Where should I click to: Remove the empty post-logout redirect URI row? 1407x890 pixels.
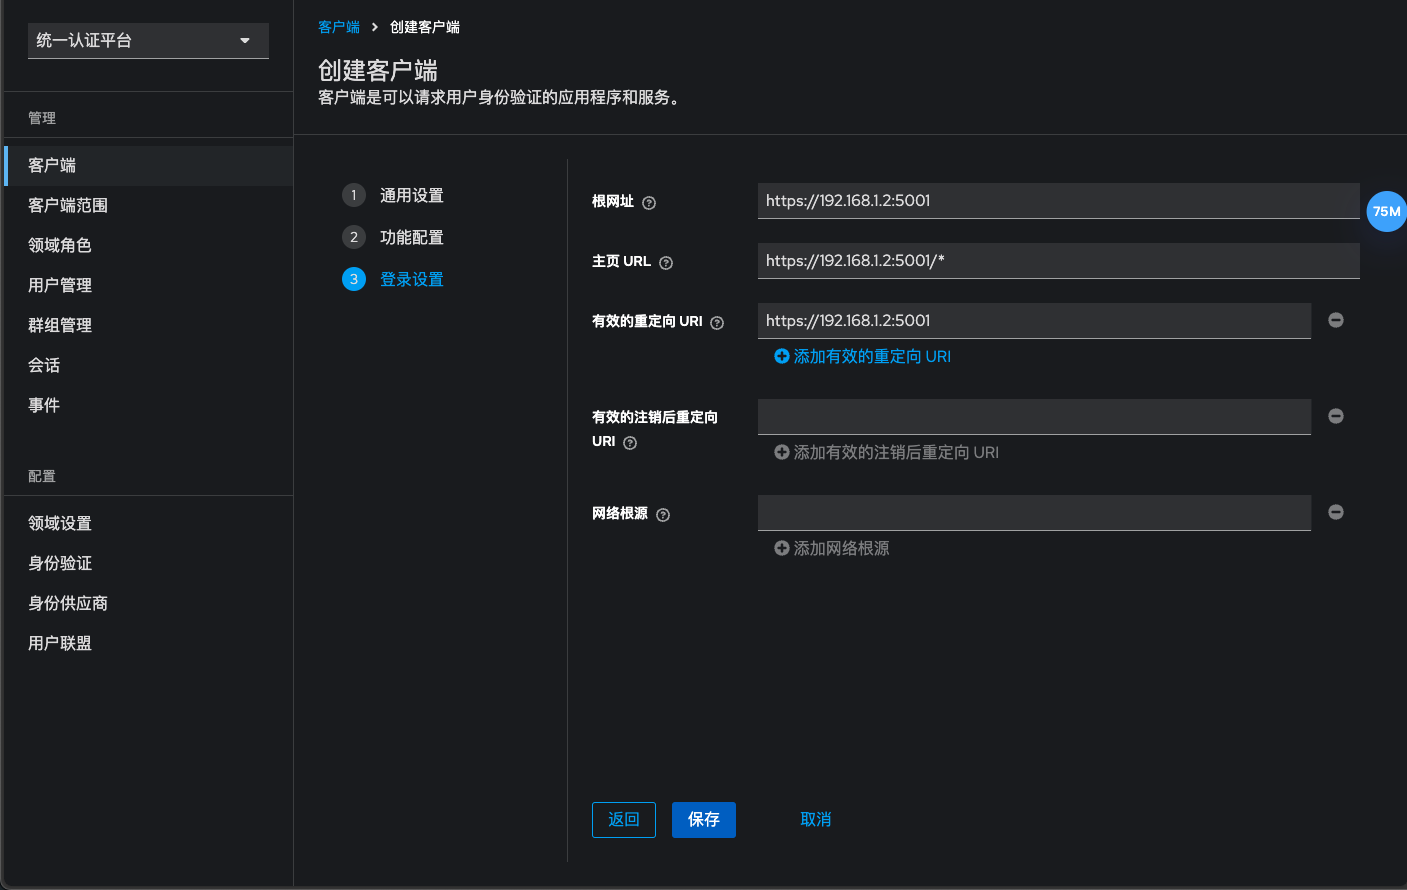(x=1335, y=416)
